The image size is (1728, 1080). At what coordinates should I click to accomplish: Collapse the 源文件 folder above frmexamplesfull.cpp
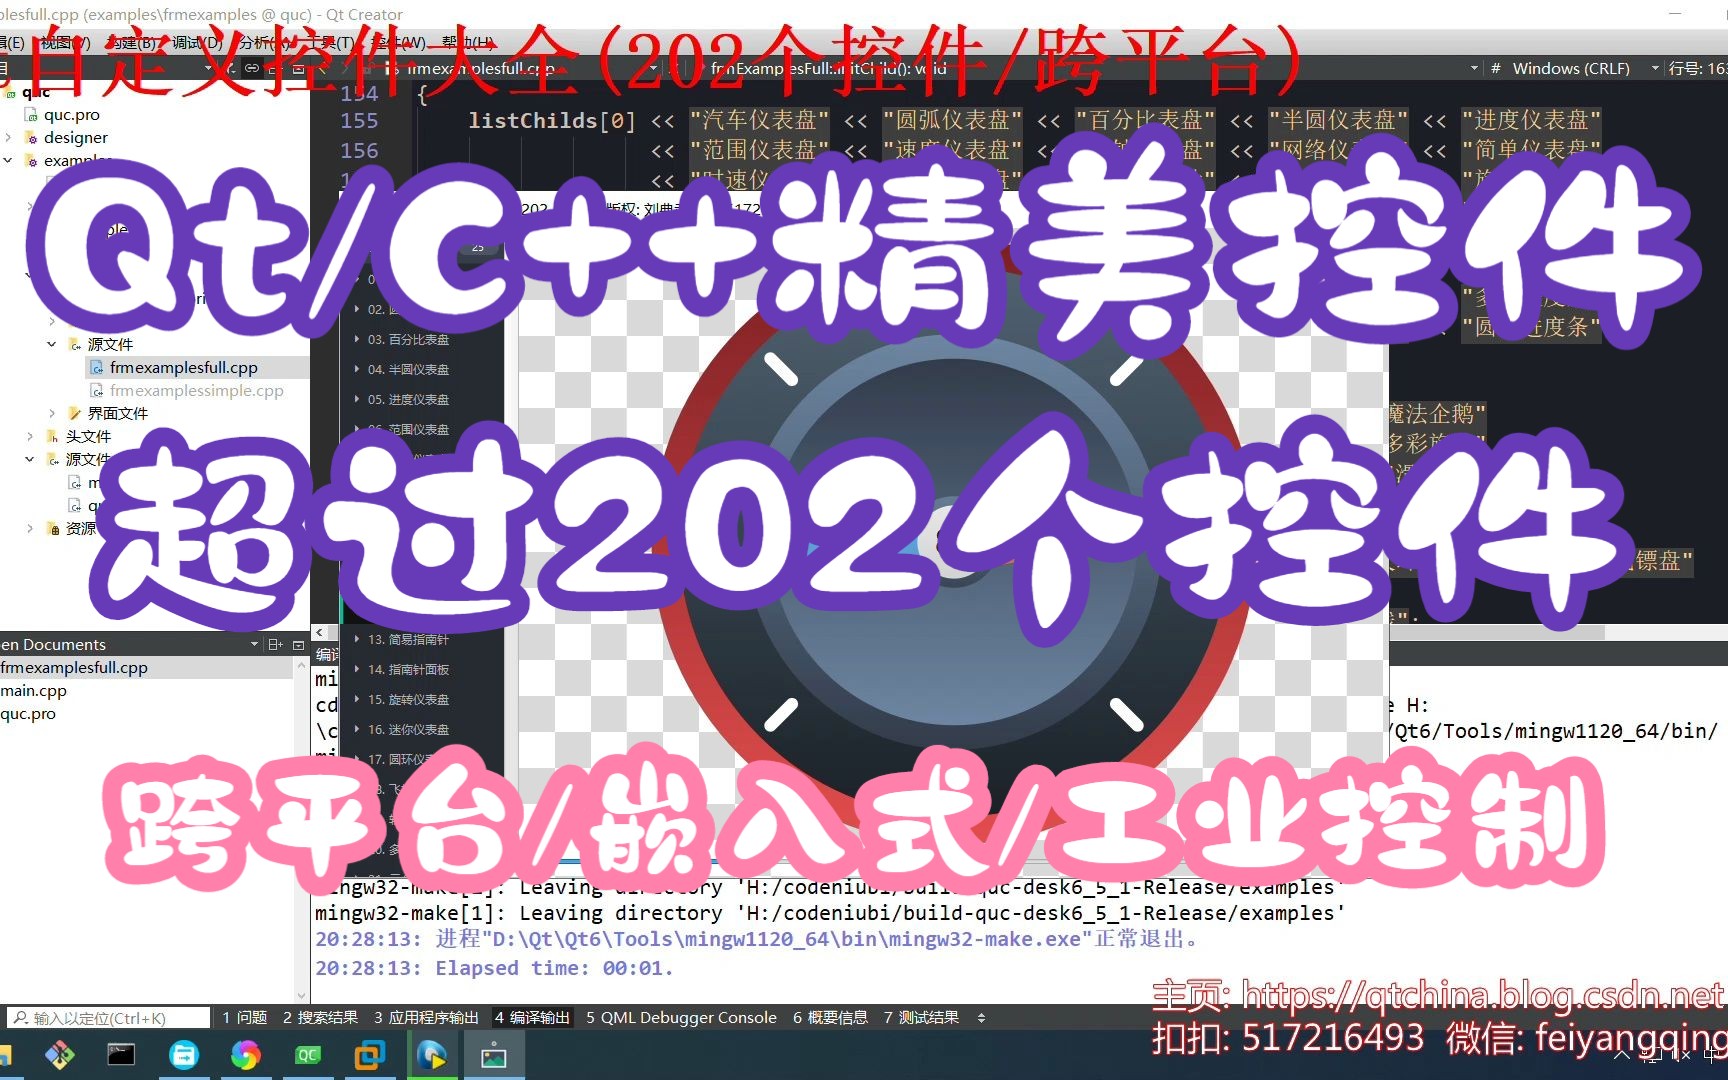[52, 344]
